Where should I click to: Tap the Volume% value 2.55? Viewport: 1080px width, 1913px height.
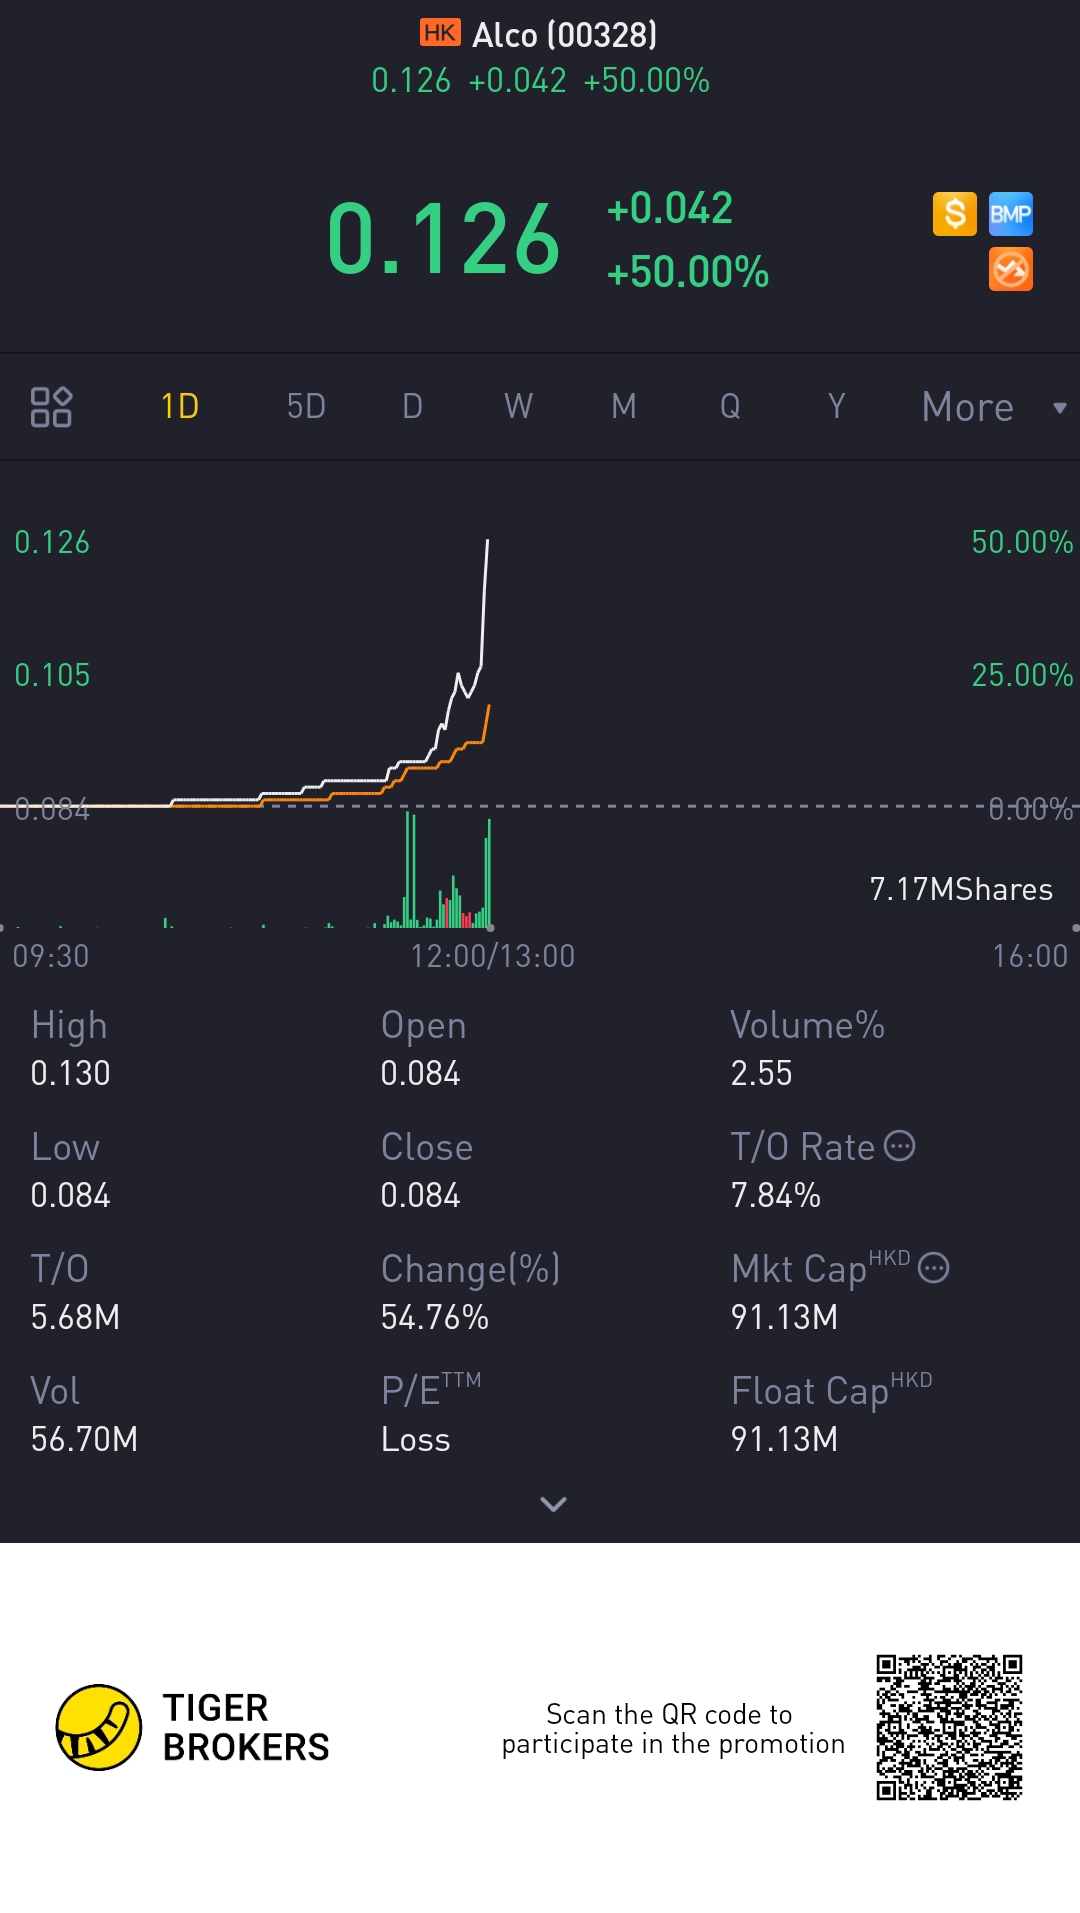click(x=761, y=1073)
